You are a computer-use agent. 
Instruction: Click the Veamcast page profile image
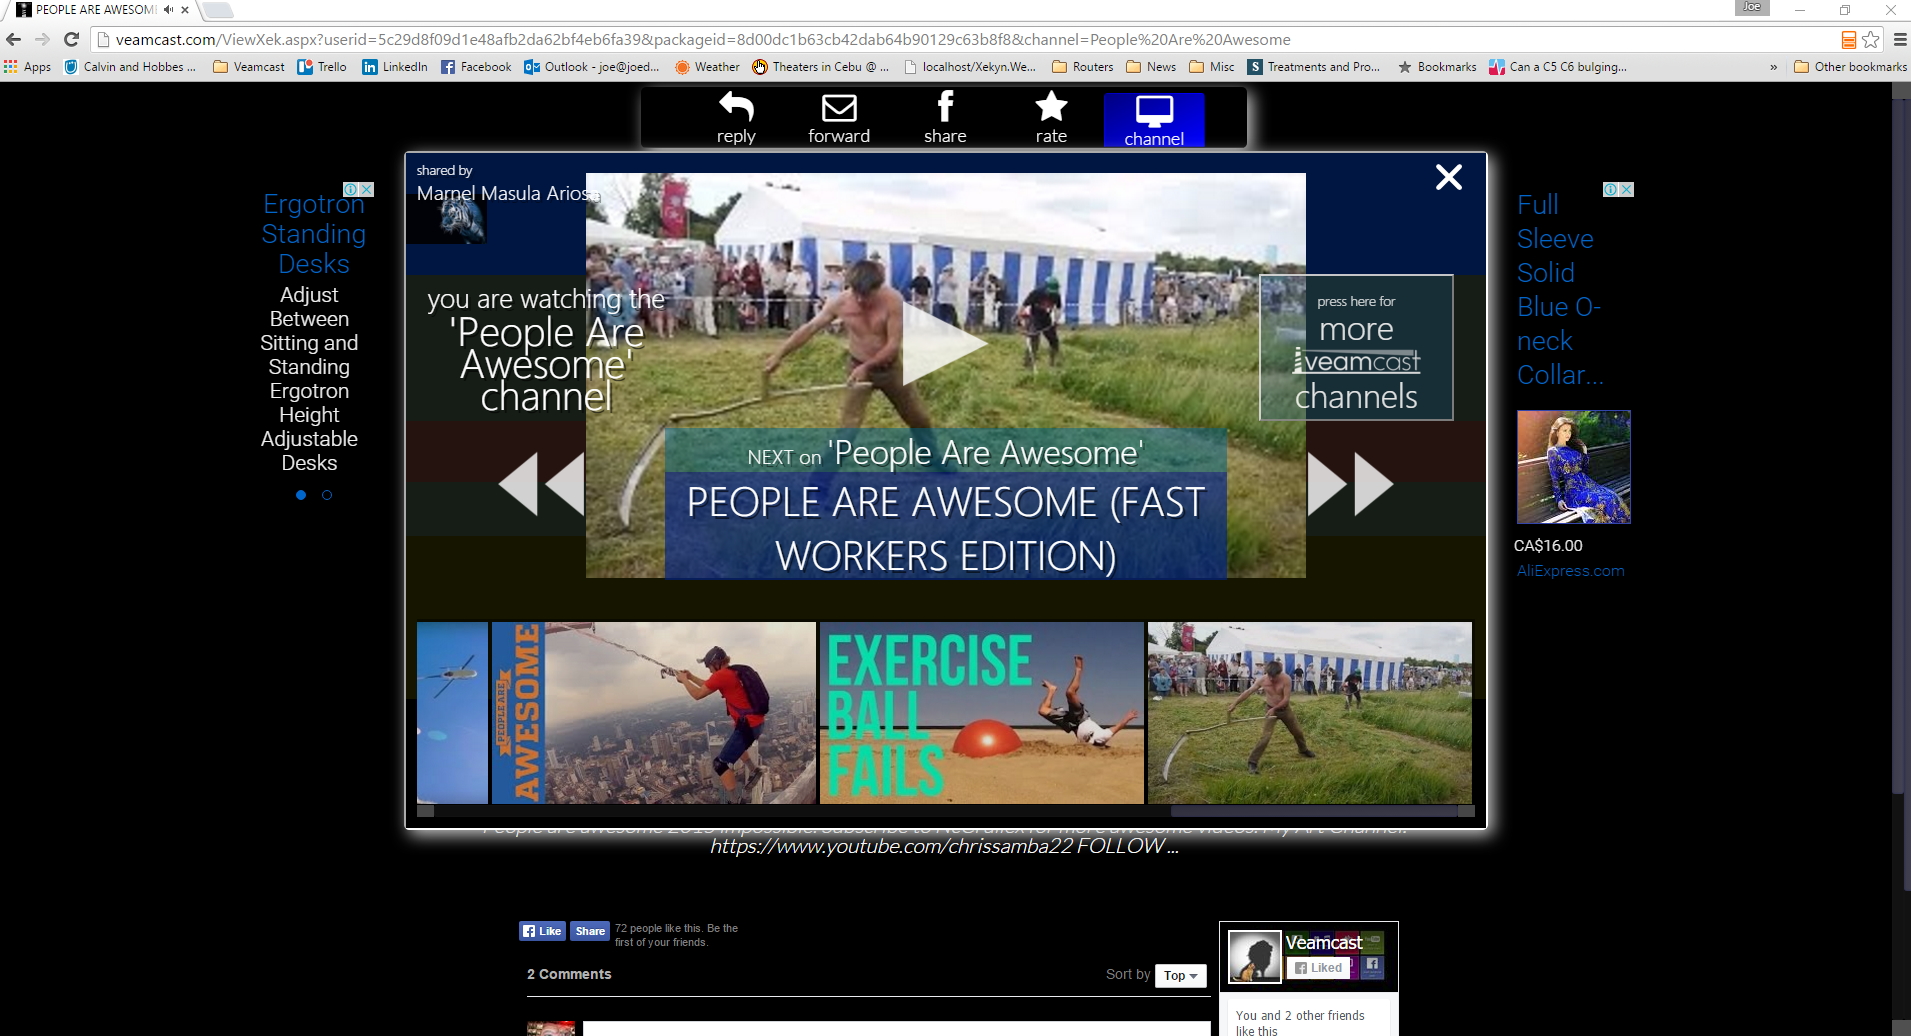1254,956
